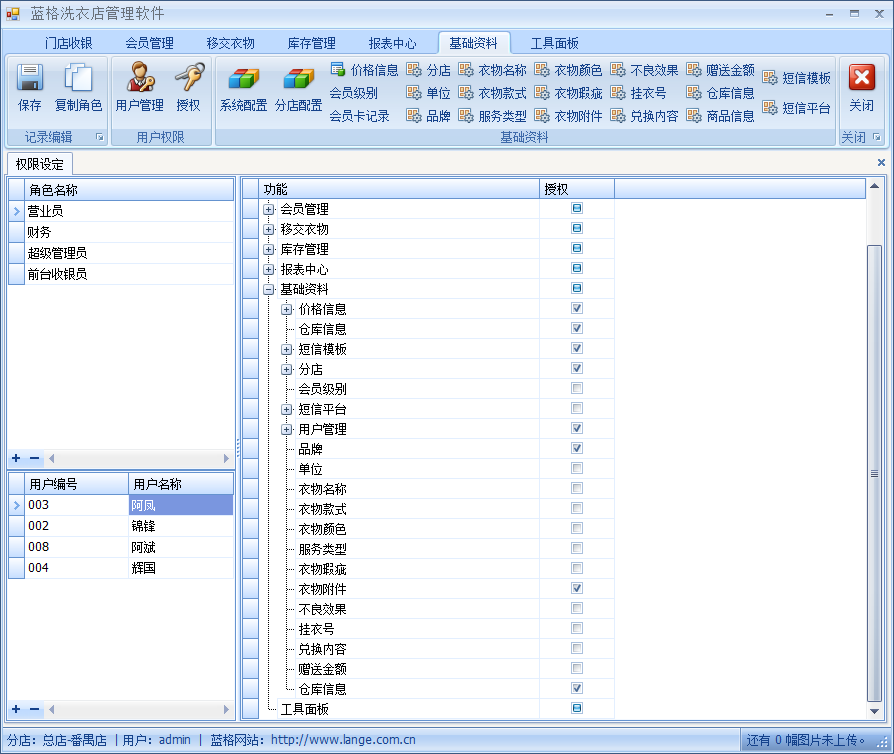Open 不良效果 ribbon item
Viewport: 894px width, 754px height.
coord(644,70)
